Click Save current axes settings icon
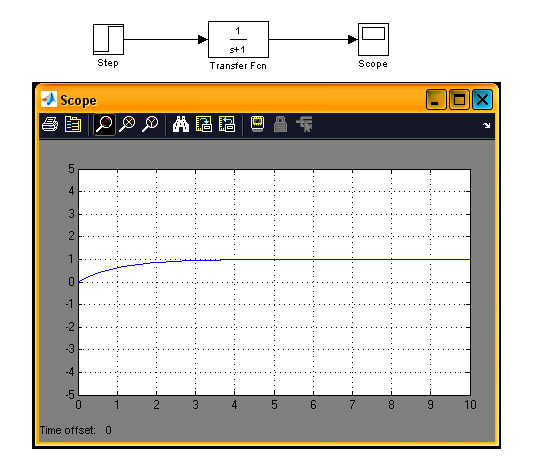Image resolution: width=536 pixels, height=461 pixels. click(x=204, y=124)
